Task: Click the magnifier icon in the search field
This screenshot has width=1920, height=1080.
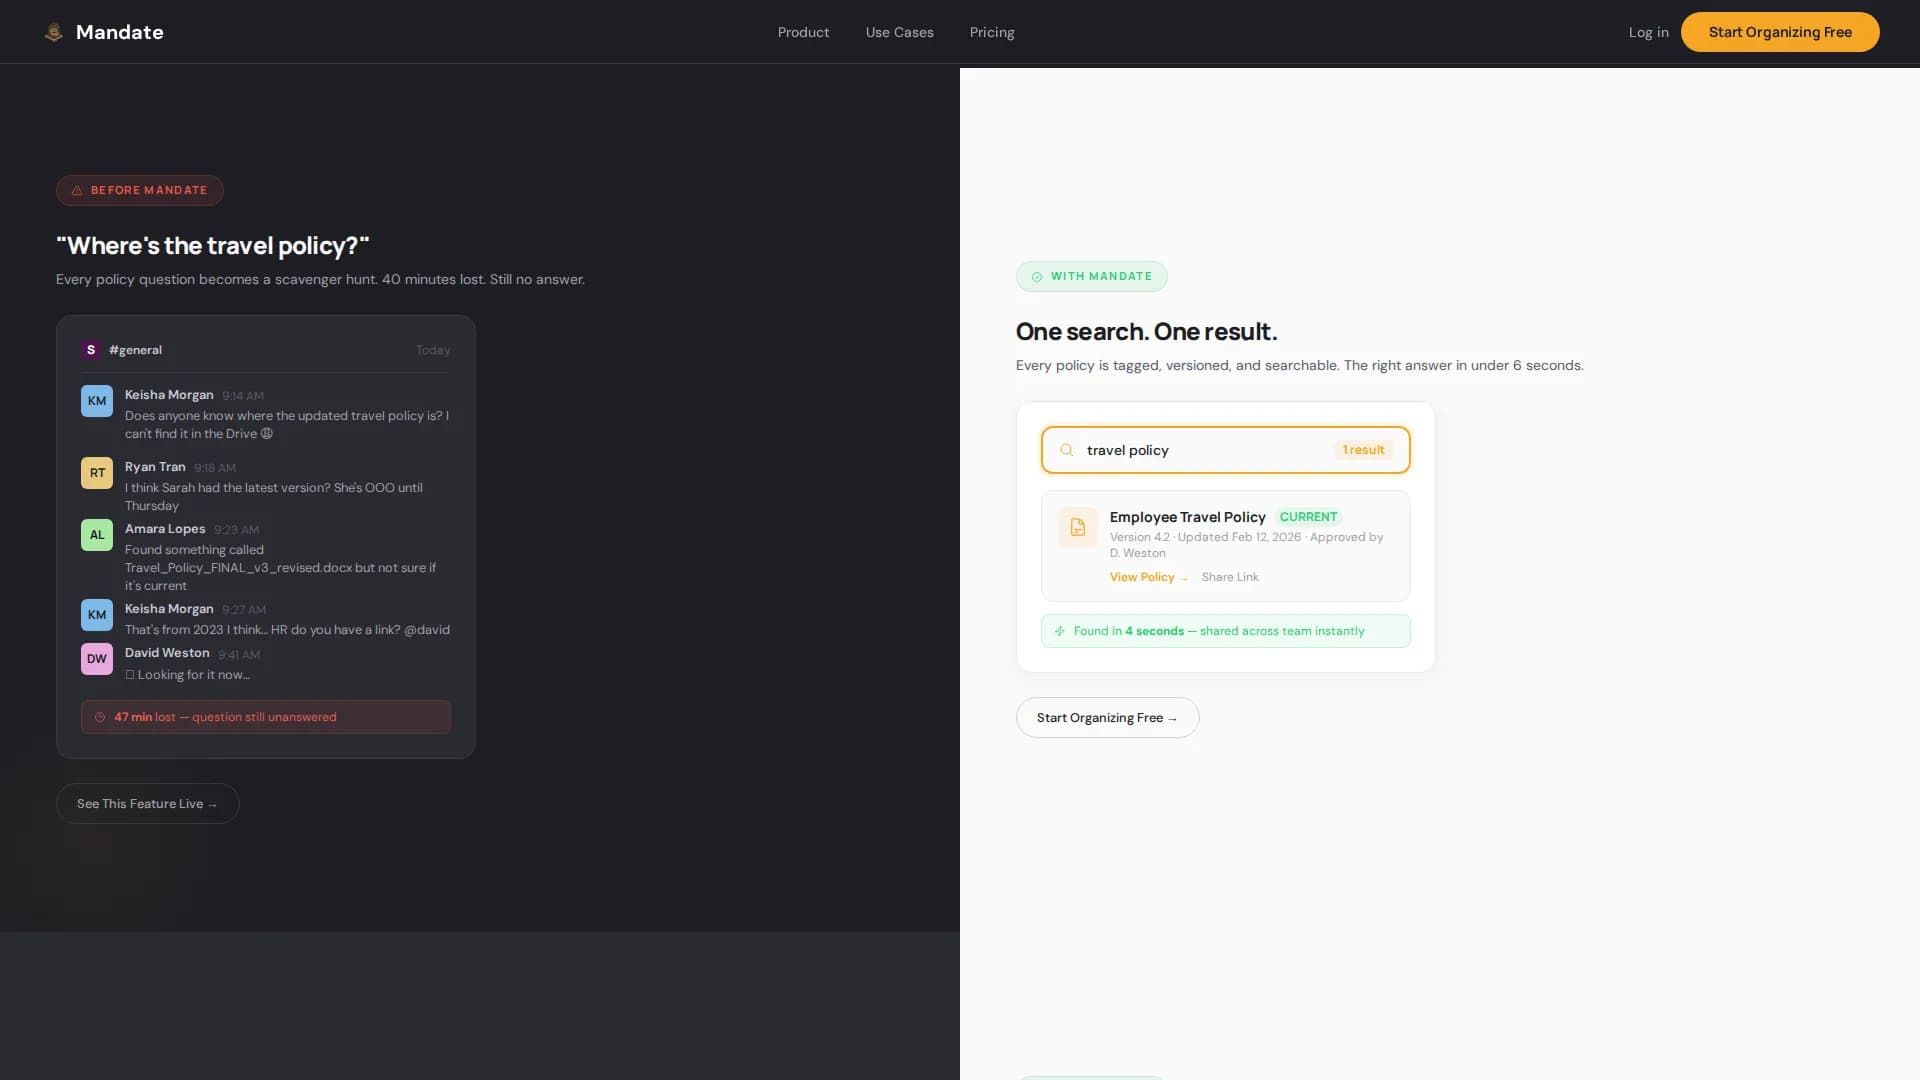Action: (x=1067, y=450)
